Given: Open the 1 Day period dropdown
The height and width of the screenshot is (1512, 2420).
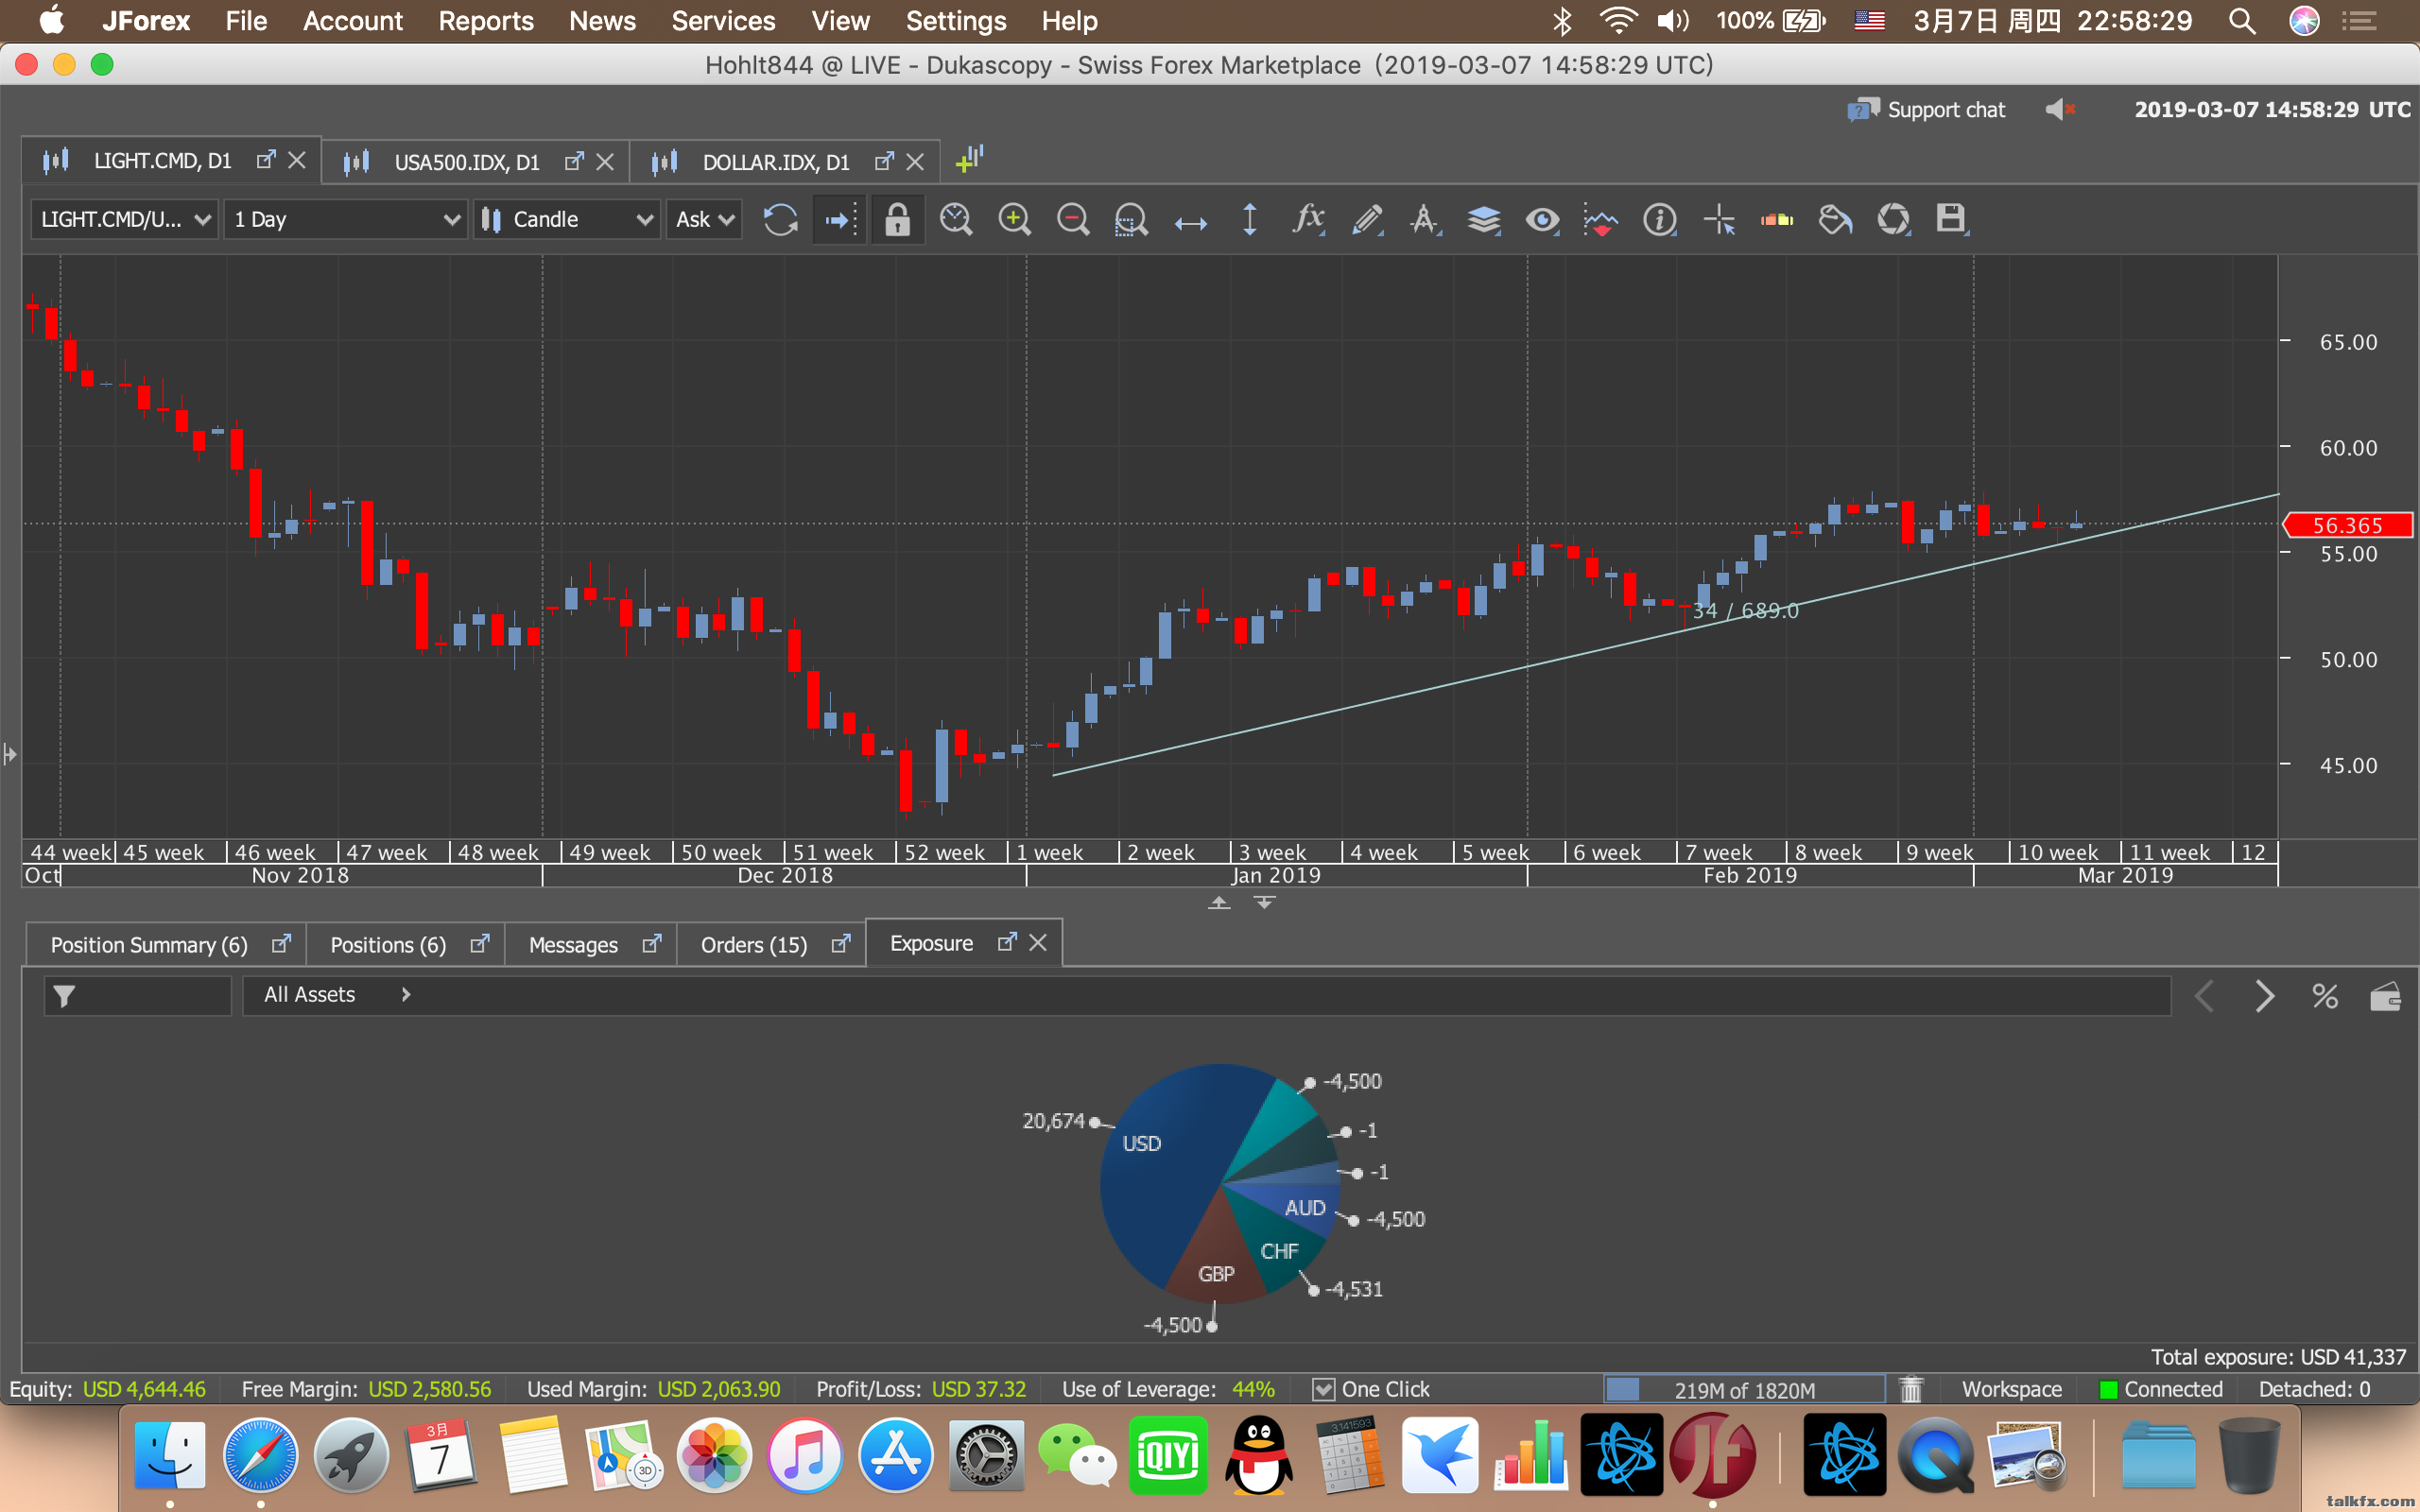Looking at the screenshot, I should pos(345,219).
